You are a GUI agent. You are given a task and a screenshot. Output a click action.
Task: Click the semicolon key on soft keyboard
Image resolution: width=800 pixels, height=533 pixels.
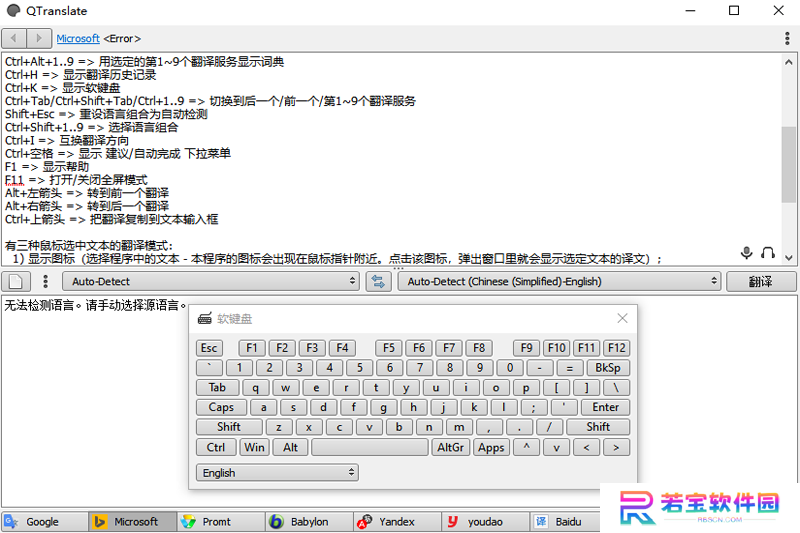click(x=534, y=407)
